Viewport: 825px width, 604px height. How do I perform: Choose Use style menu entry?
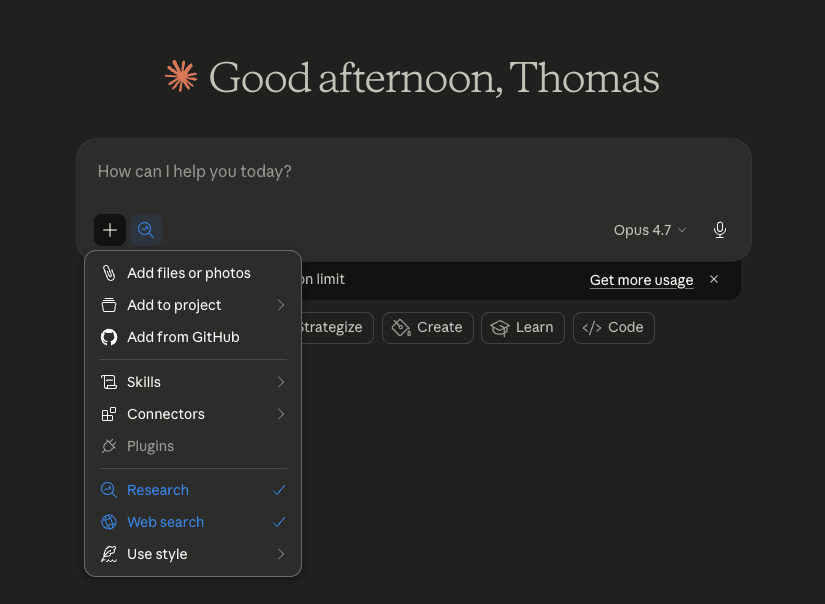tap(193, 554)
